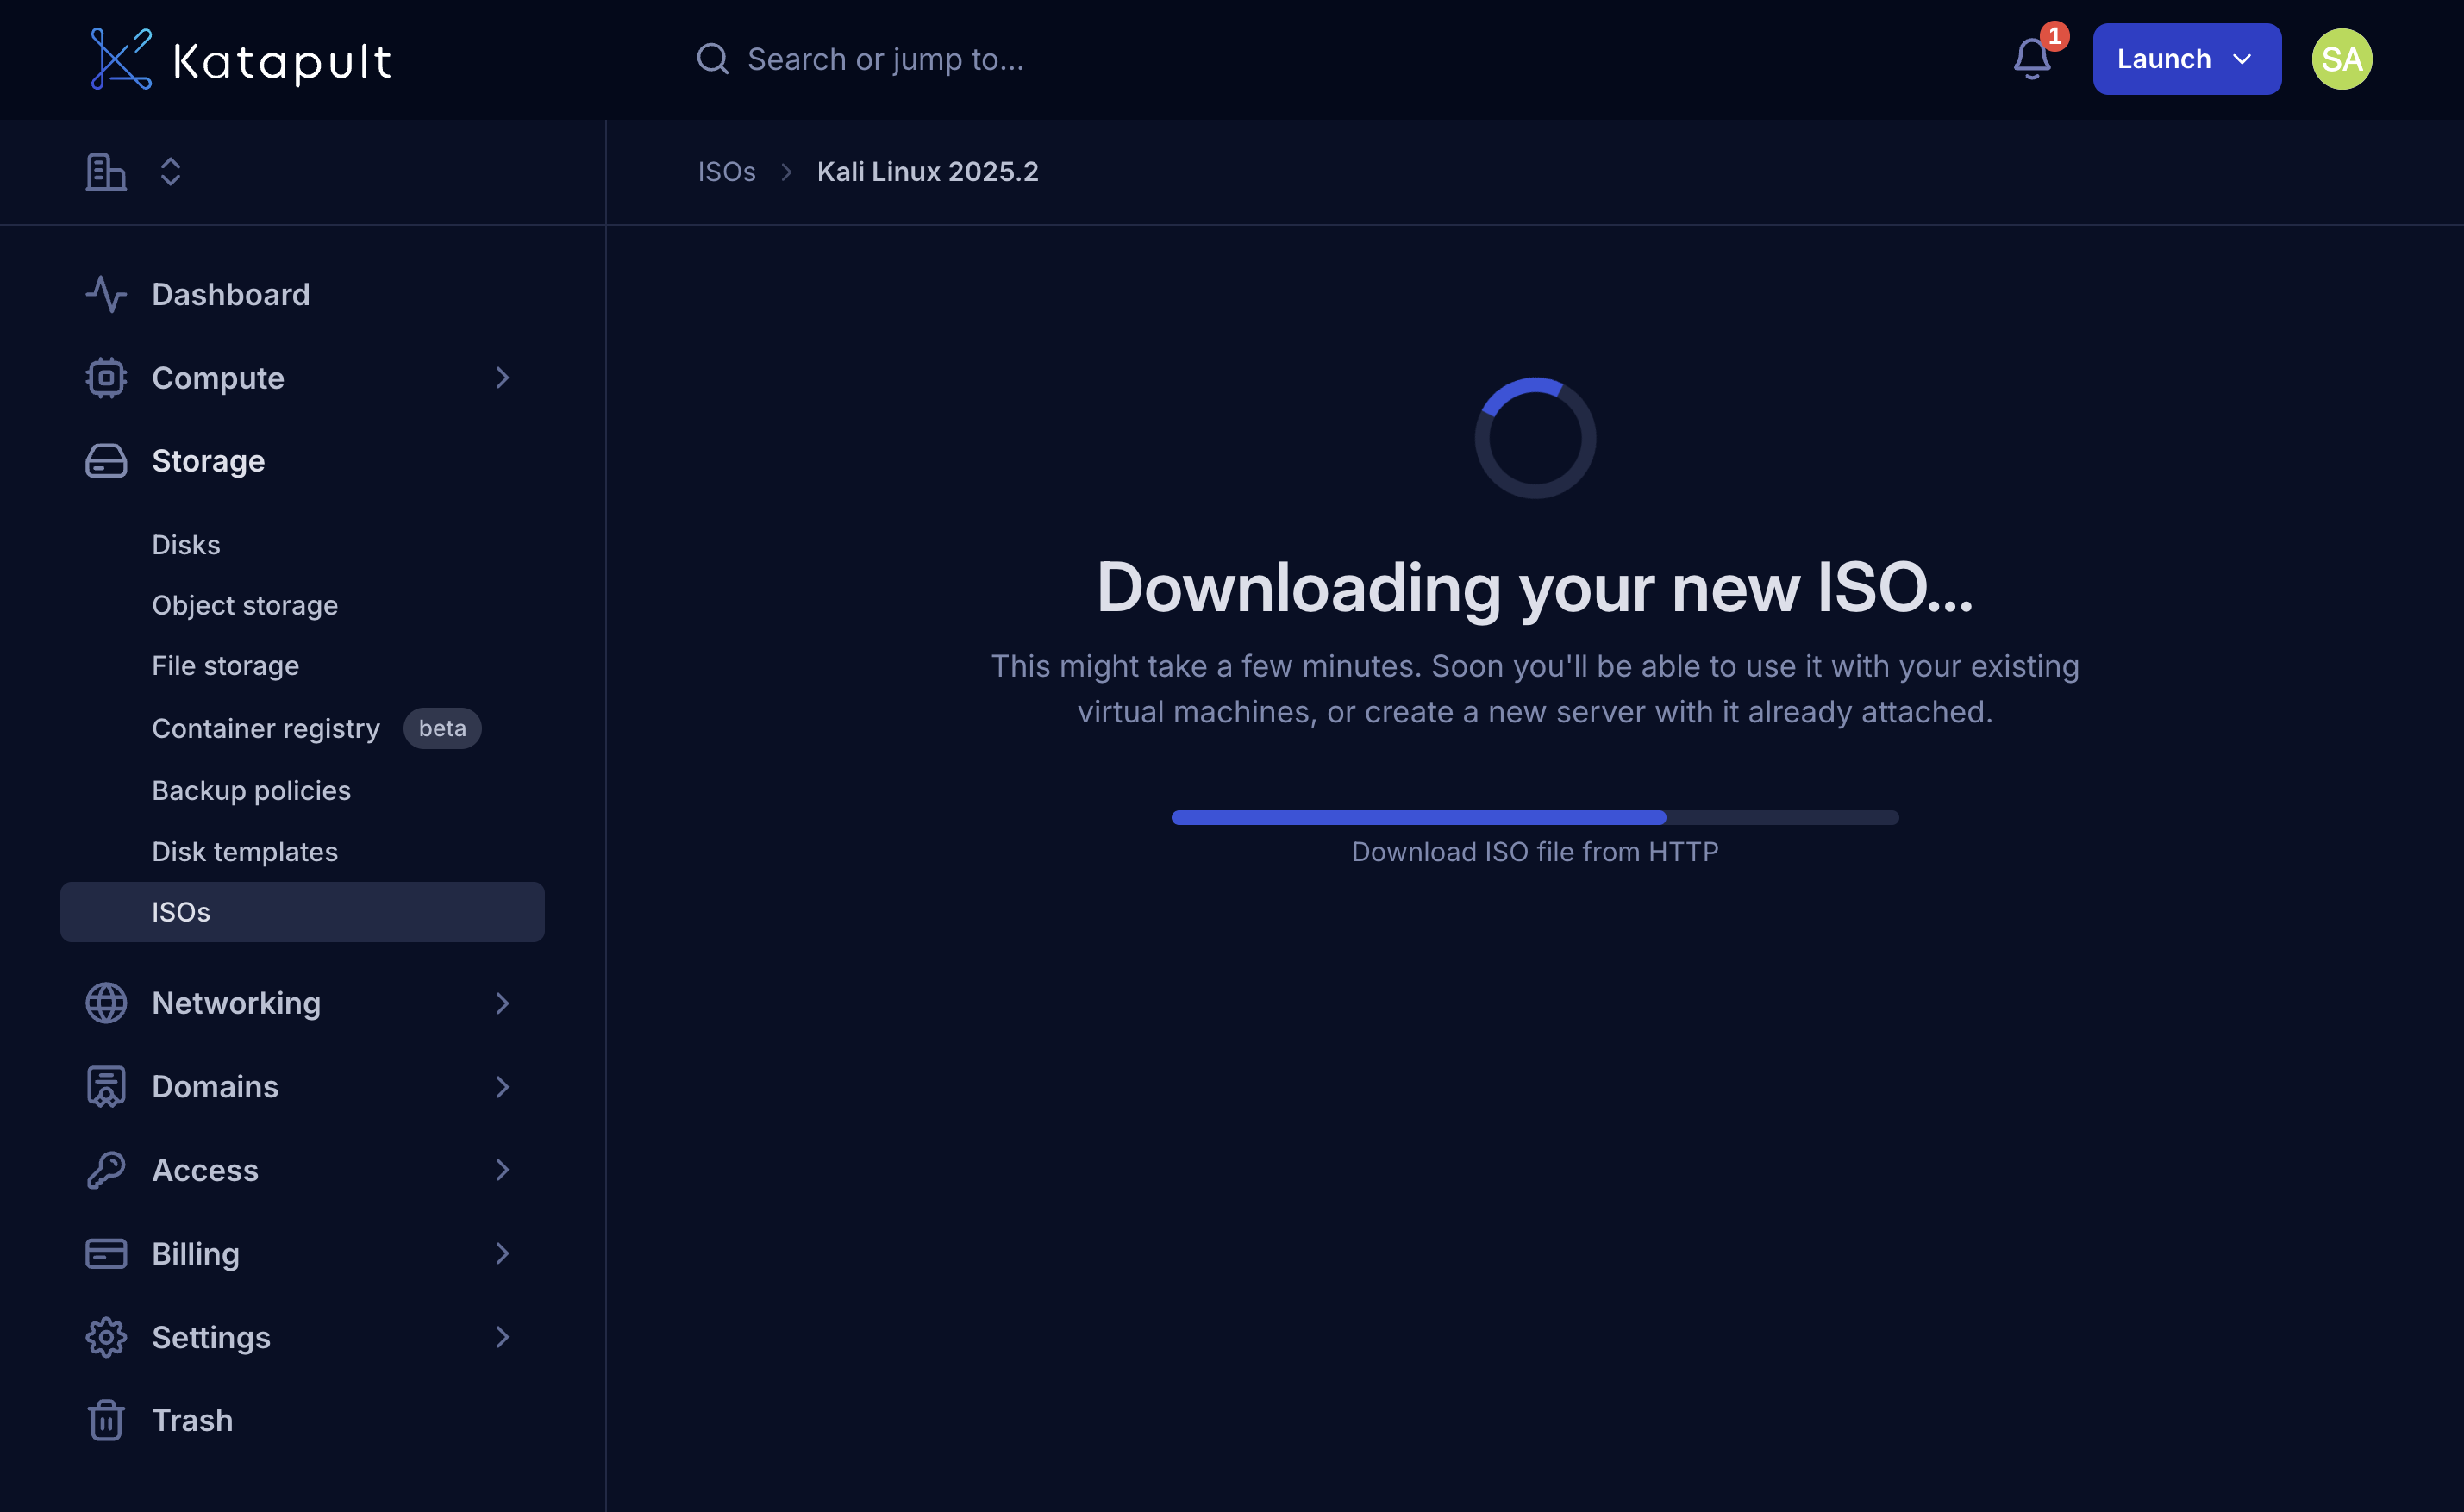Click the Katapult logo

[x=240, y=60]
